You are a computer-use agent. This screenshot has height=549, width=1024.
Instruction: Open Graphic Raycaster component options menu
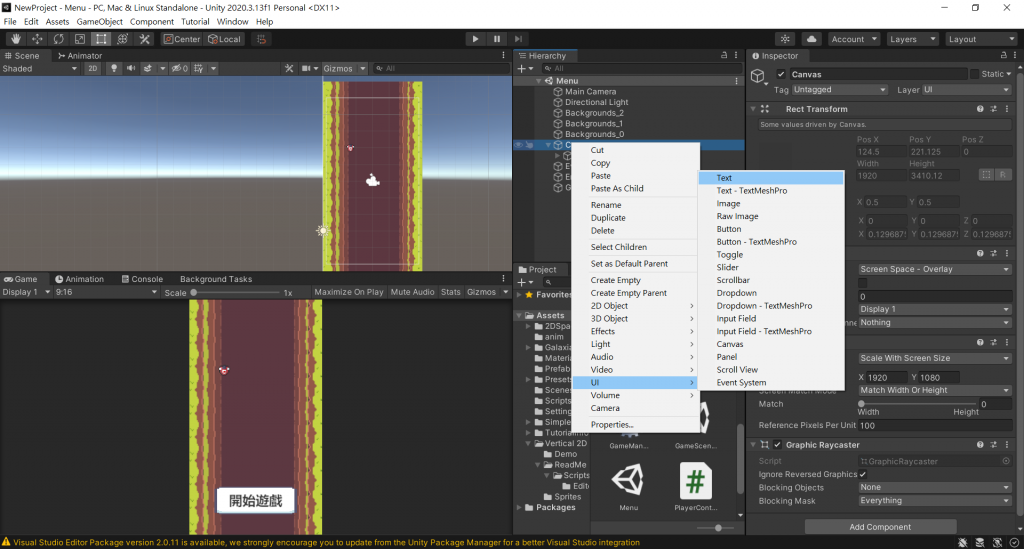point(1007,445)
